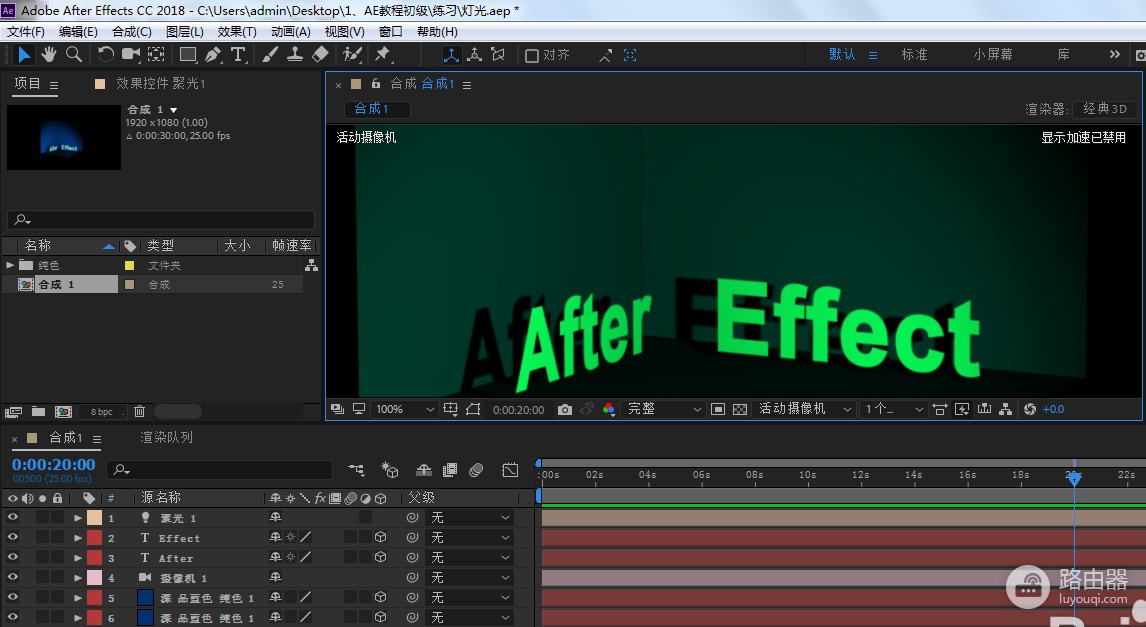Take a snapshot with the camera icon
Screen dimensions: 1146x627
pos(564,409)
